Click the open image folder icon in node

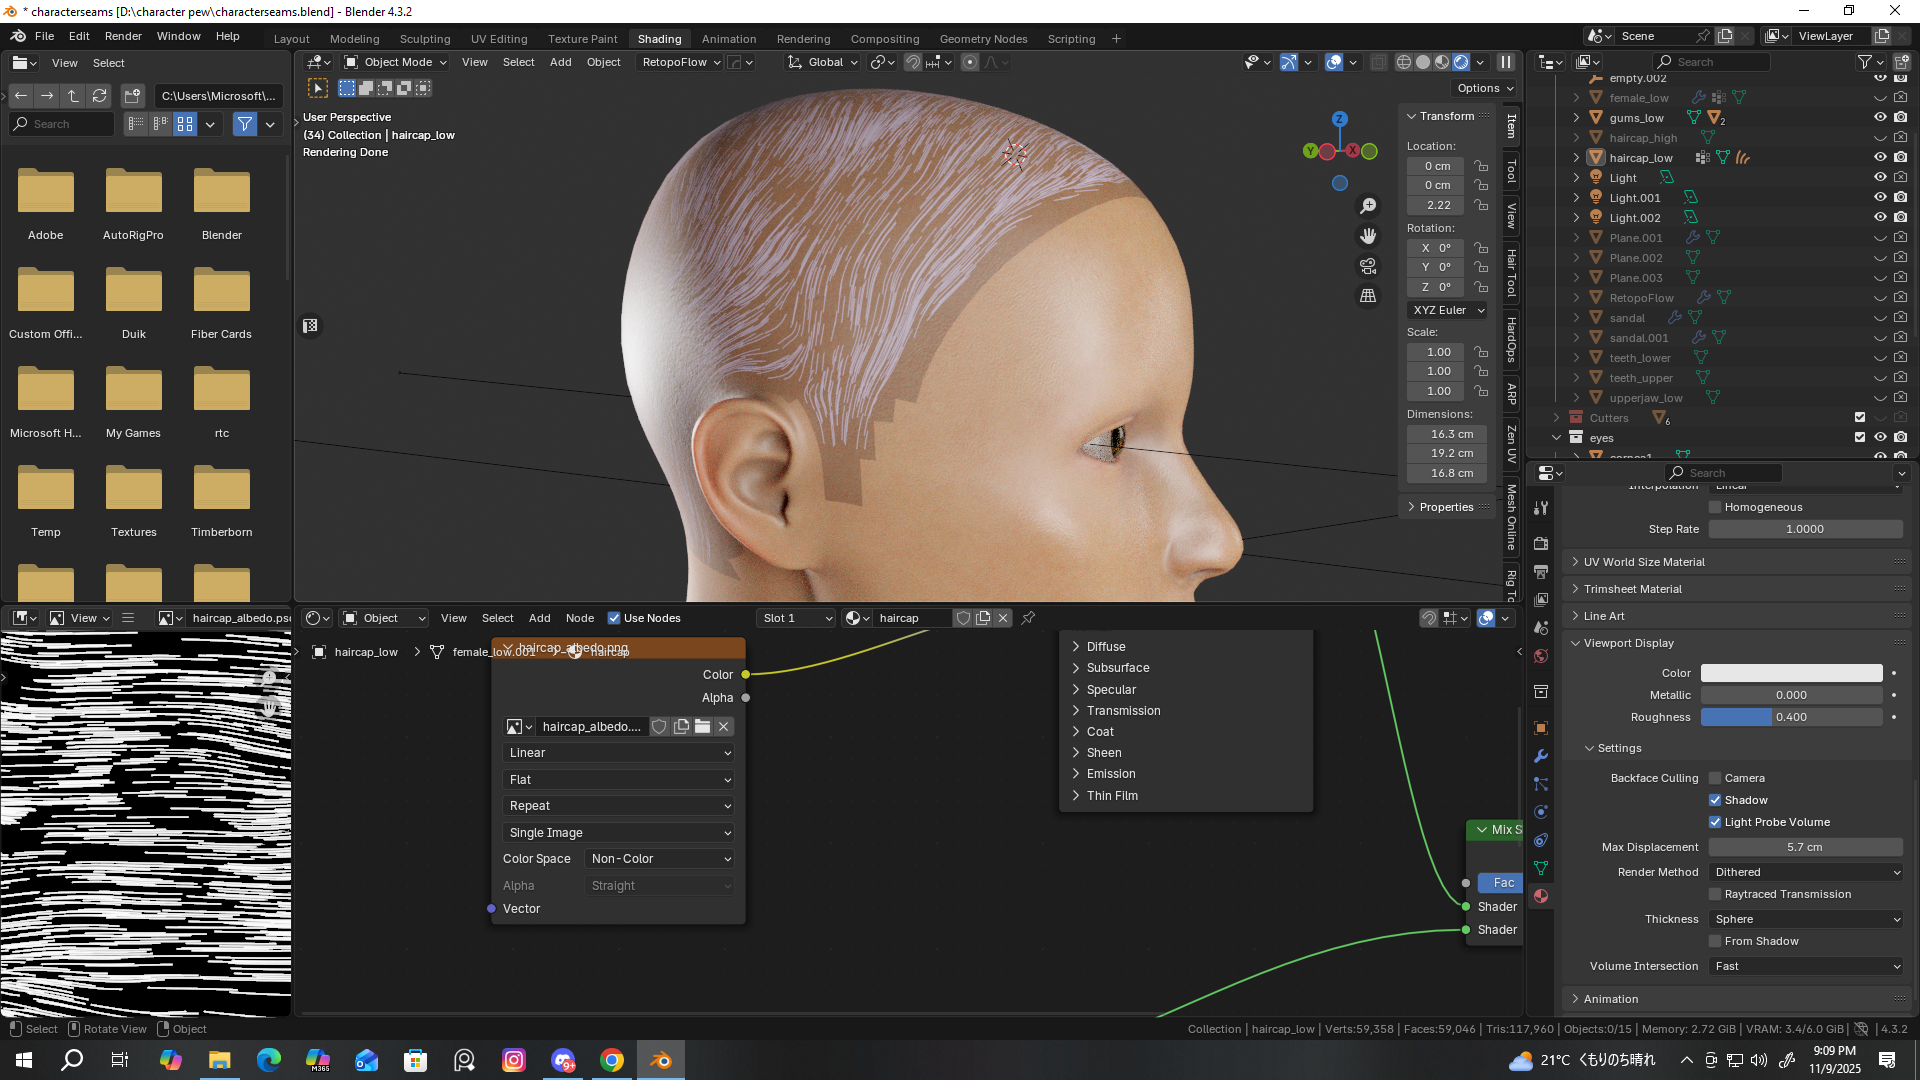tap(703, 727)
